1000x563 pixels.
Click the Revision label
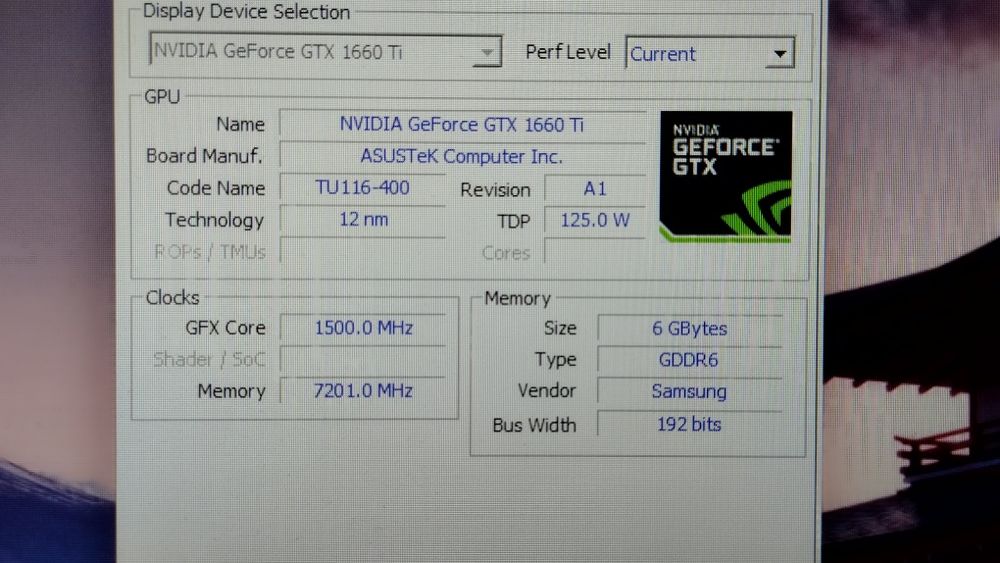point(495,190)
